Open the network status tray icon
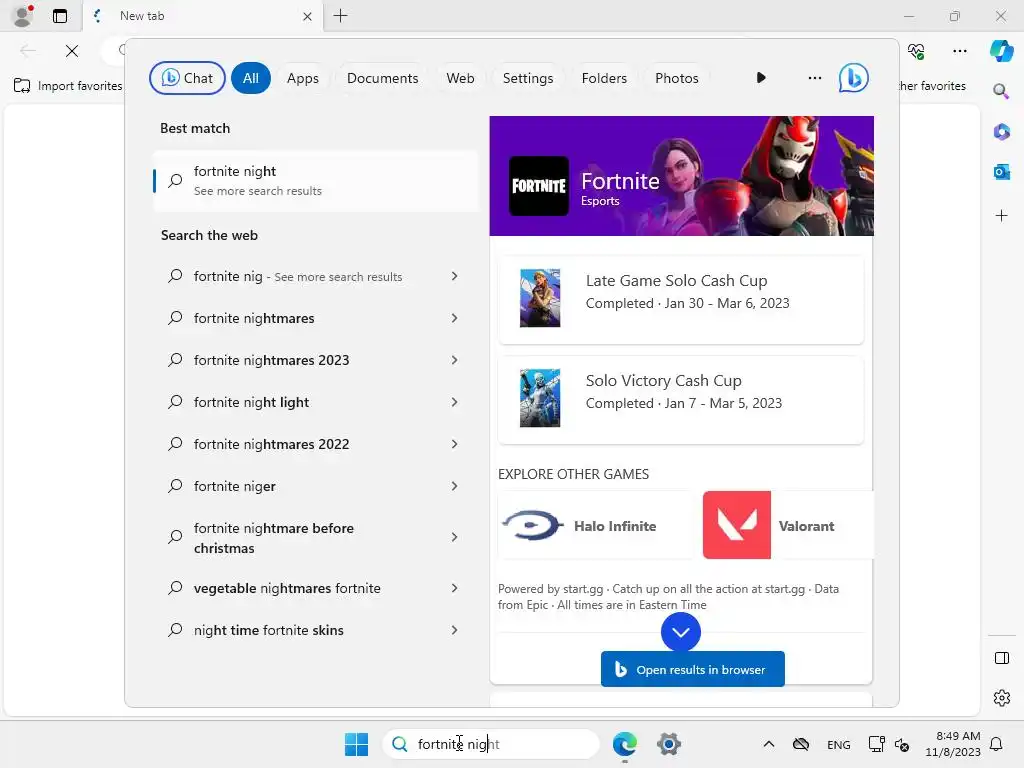The height and width of the screenshot is (768, 1024). click(876, 744)
